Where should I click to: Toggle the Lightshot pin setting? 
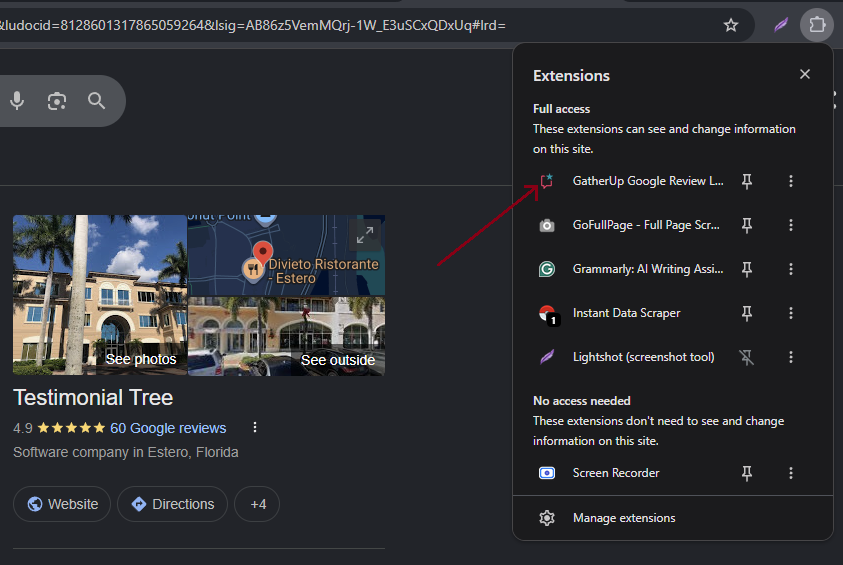coord(747,357)
